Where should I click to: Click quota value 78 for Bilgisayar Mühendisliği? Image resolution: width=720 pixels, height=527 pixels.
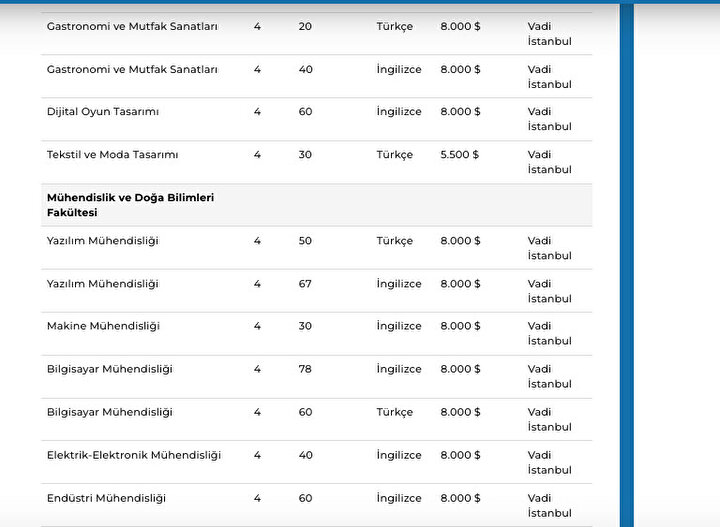coord(305,369)
